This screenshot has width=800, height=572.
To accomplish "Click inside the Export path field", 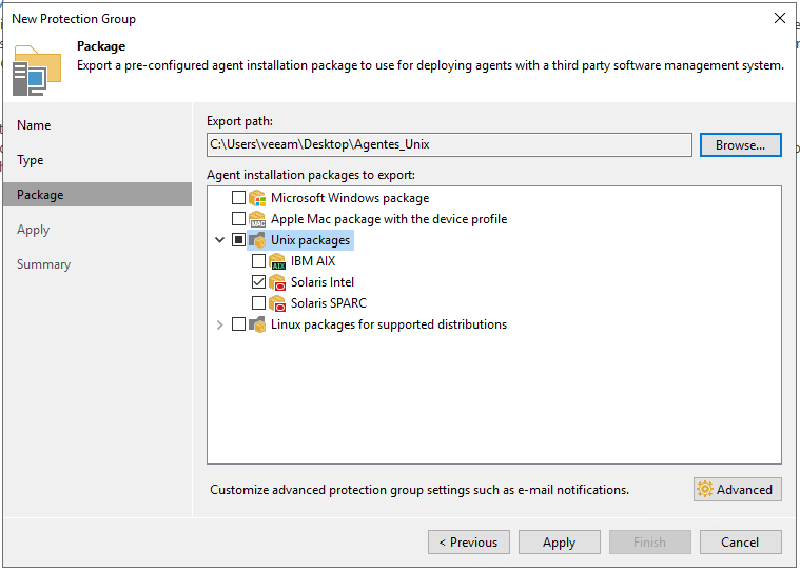I will tap(449, 145).
